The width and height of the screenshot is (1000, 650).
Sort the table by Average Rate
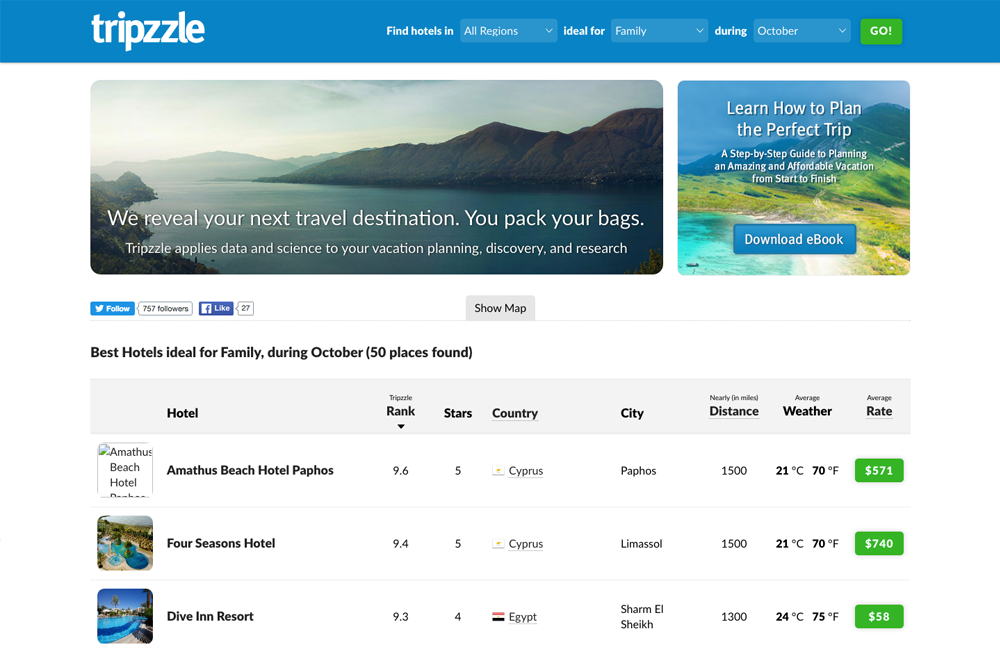(x=879, y=411)
